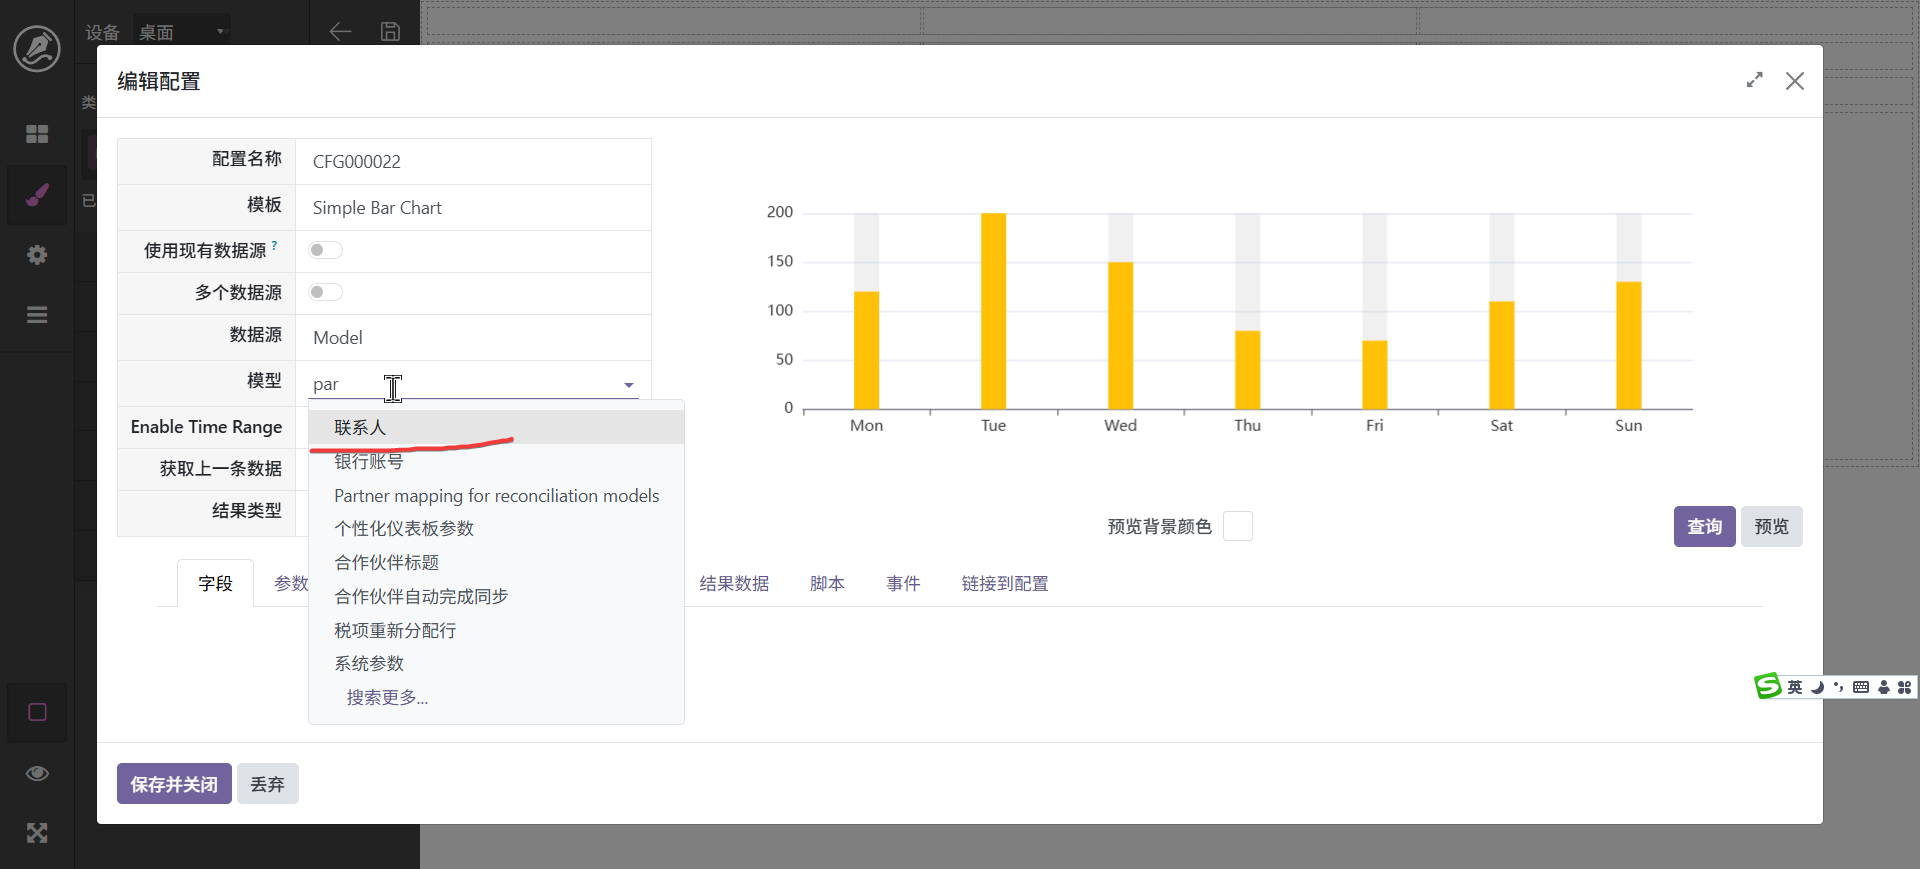Select the paintbrush design icon in sidebar
The image size is (1920, 869).
pyautogui.click(x=37, y=195)
